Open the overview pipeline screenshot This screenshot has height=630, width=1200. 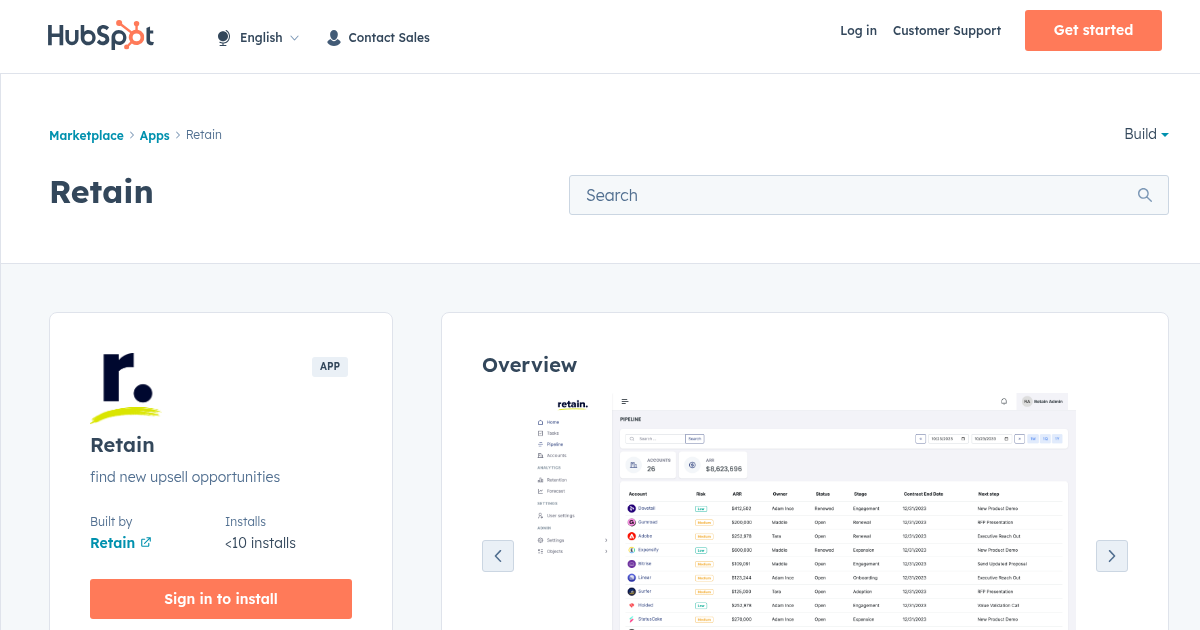coord(805,511)
